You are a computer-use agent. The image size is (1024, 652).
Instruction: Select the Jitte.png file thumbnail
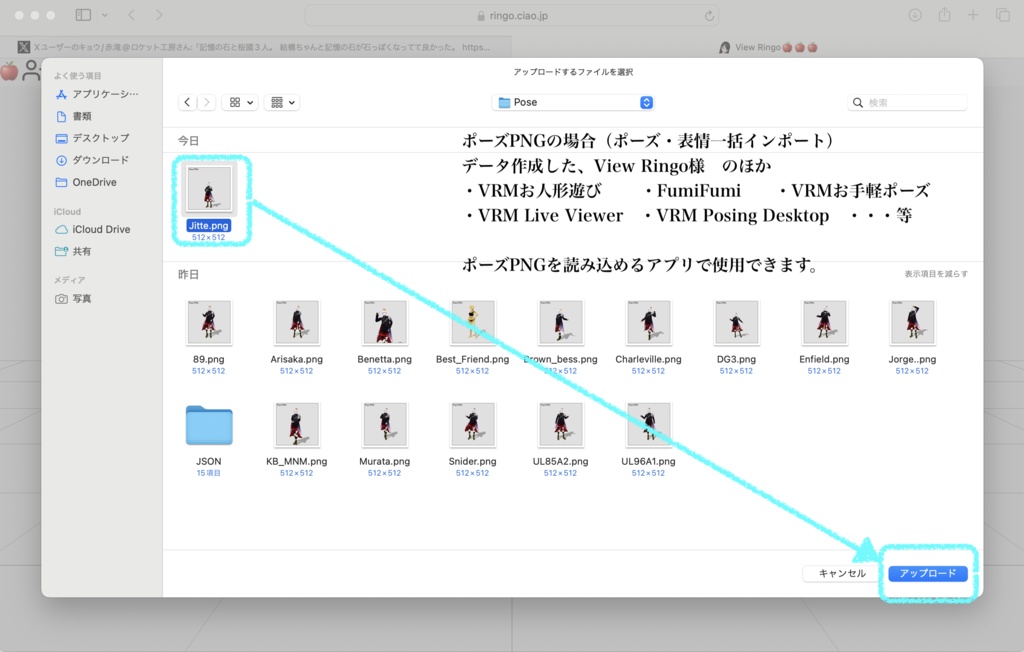pyautogui.click(x=209, y=189)
